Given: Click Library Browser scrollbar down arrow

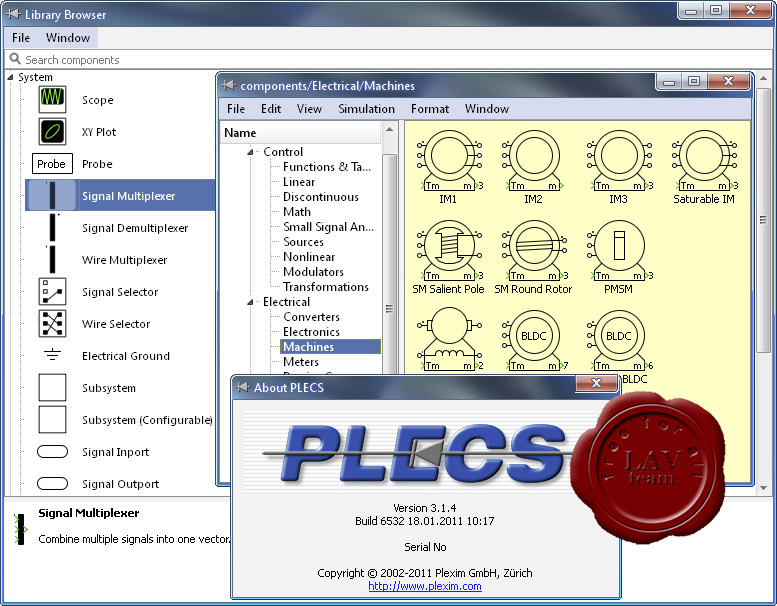Looking at the screenshot, I should (x=764, y=488).
